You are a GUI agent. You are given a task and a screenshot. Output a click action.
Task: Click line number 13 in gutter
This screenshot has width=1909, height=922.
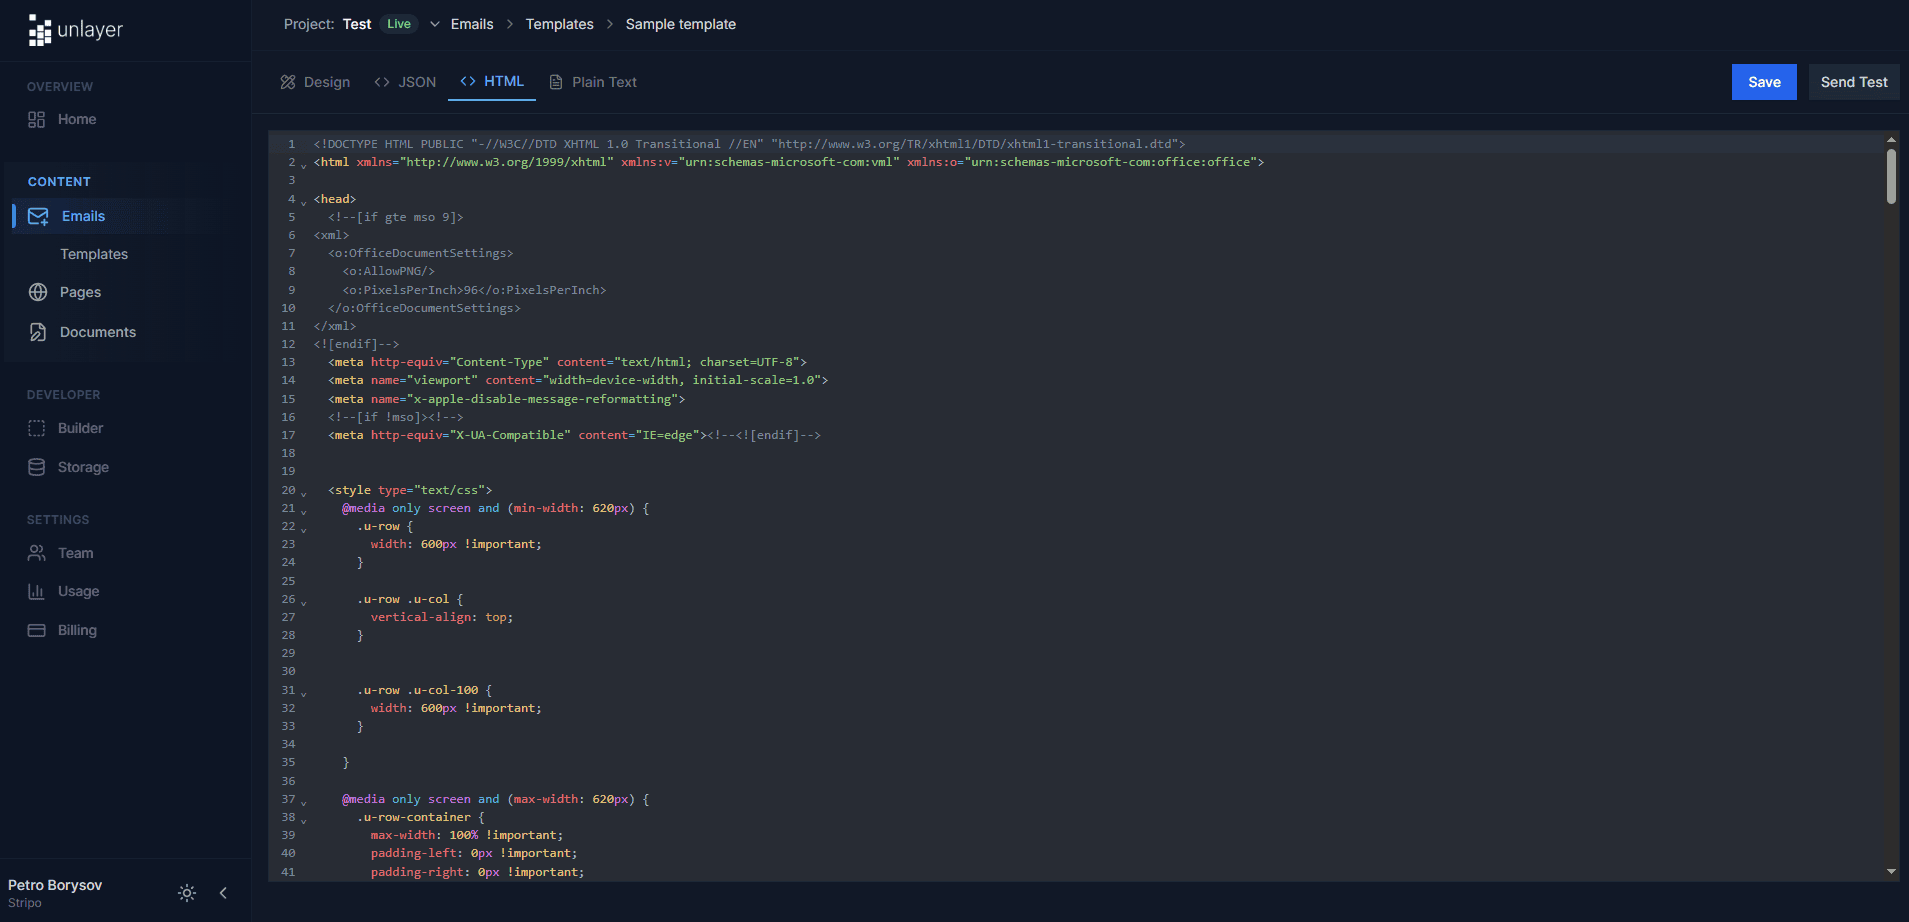click(288, 362)
